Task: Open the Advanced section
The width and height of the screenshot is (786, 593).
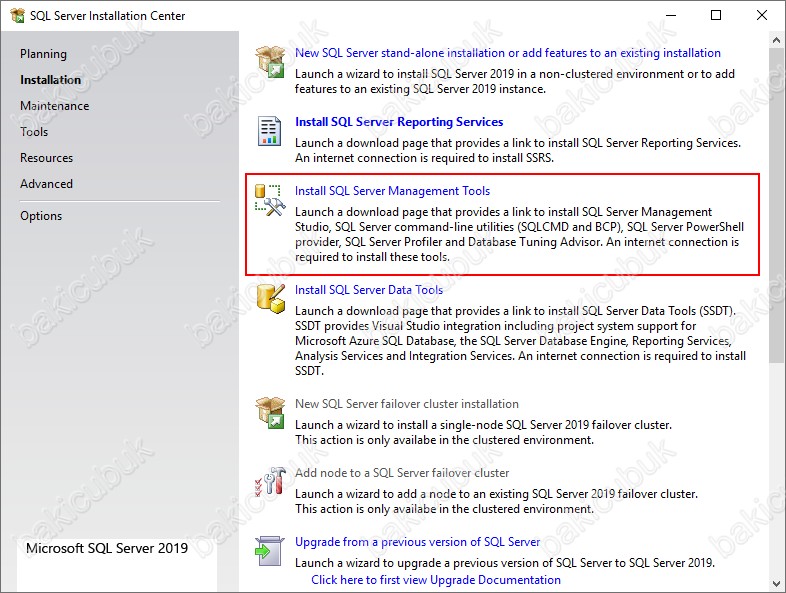Action: tap(46, 184)
